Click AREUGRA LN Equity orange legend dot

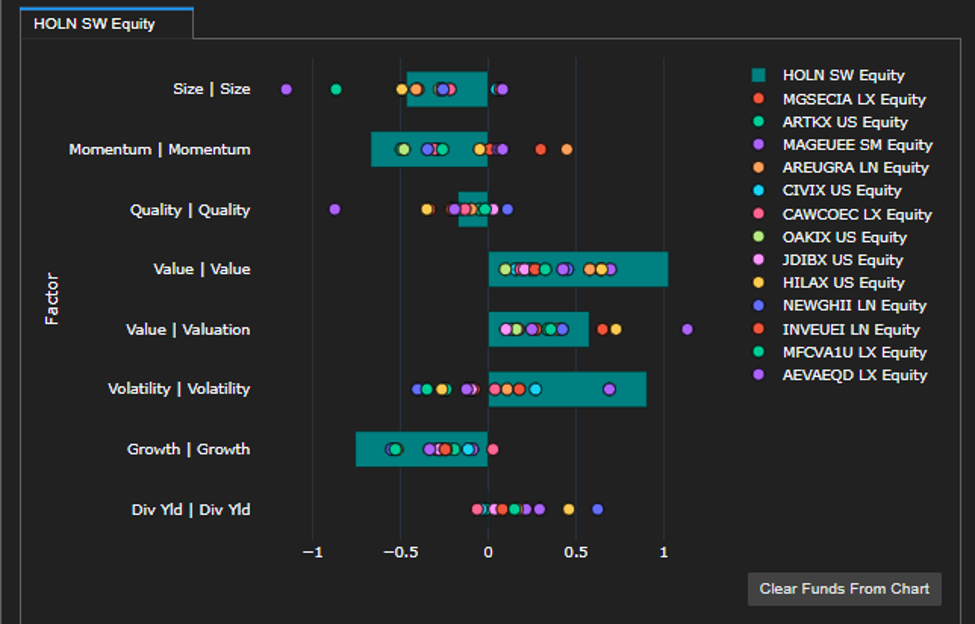[x=759, y=167]
